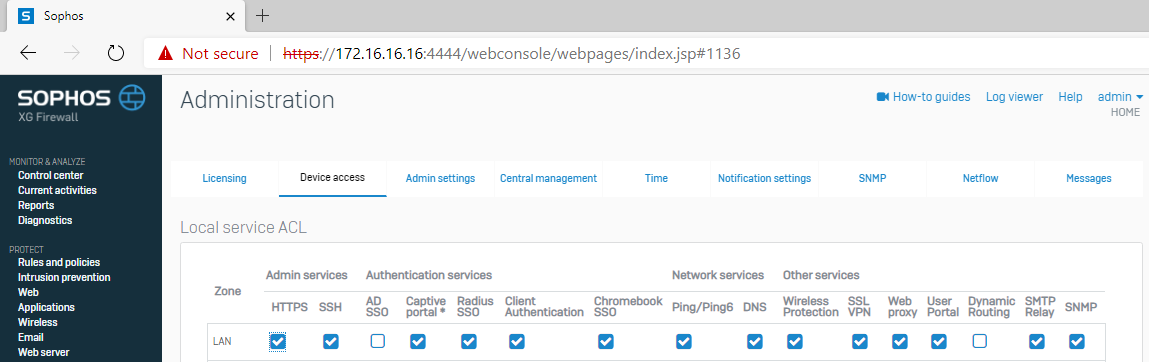
Task: Click the Authentication services group header
Action: (429, 276)
